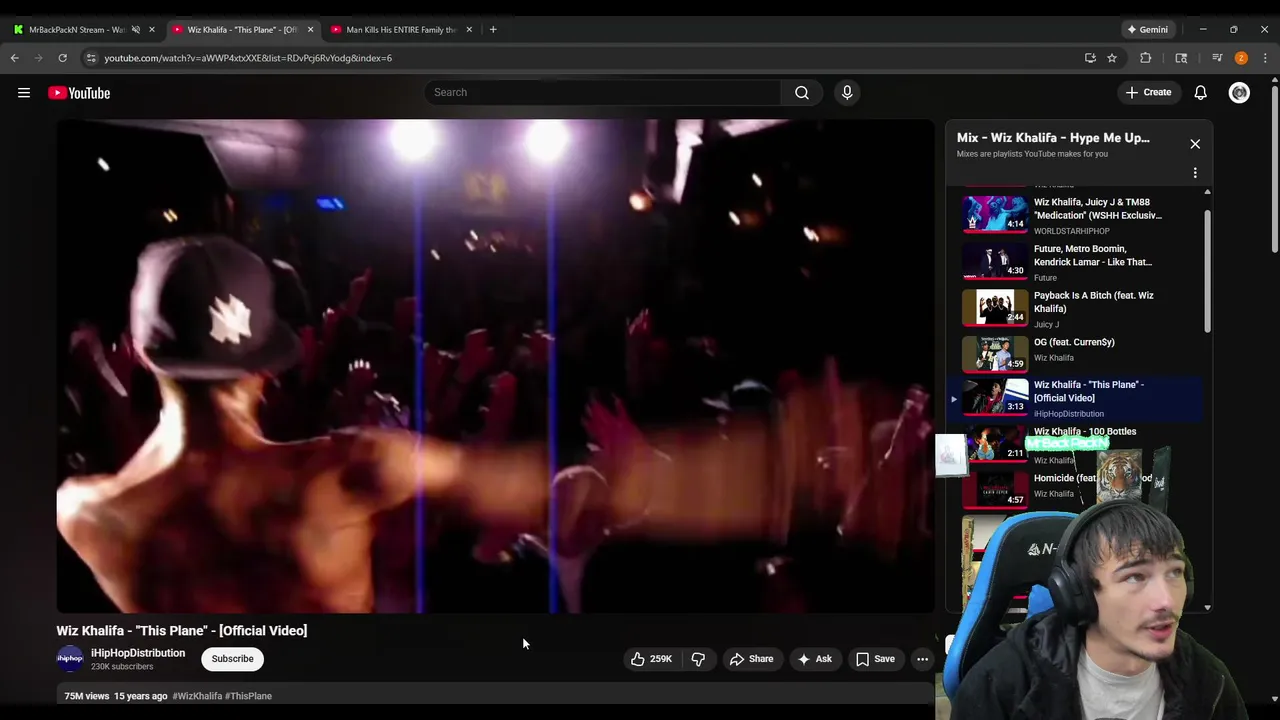Click the Ask button

[x=814, y=659]
